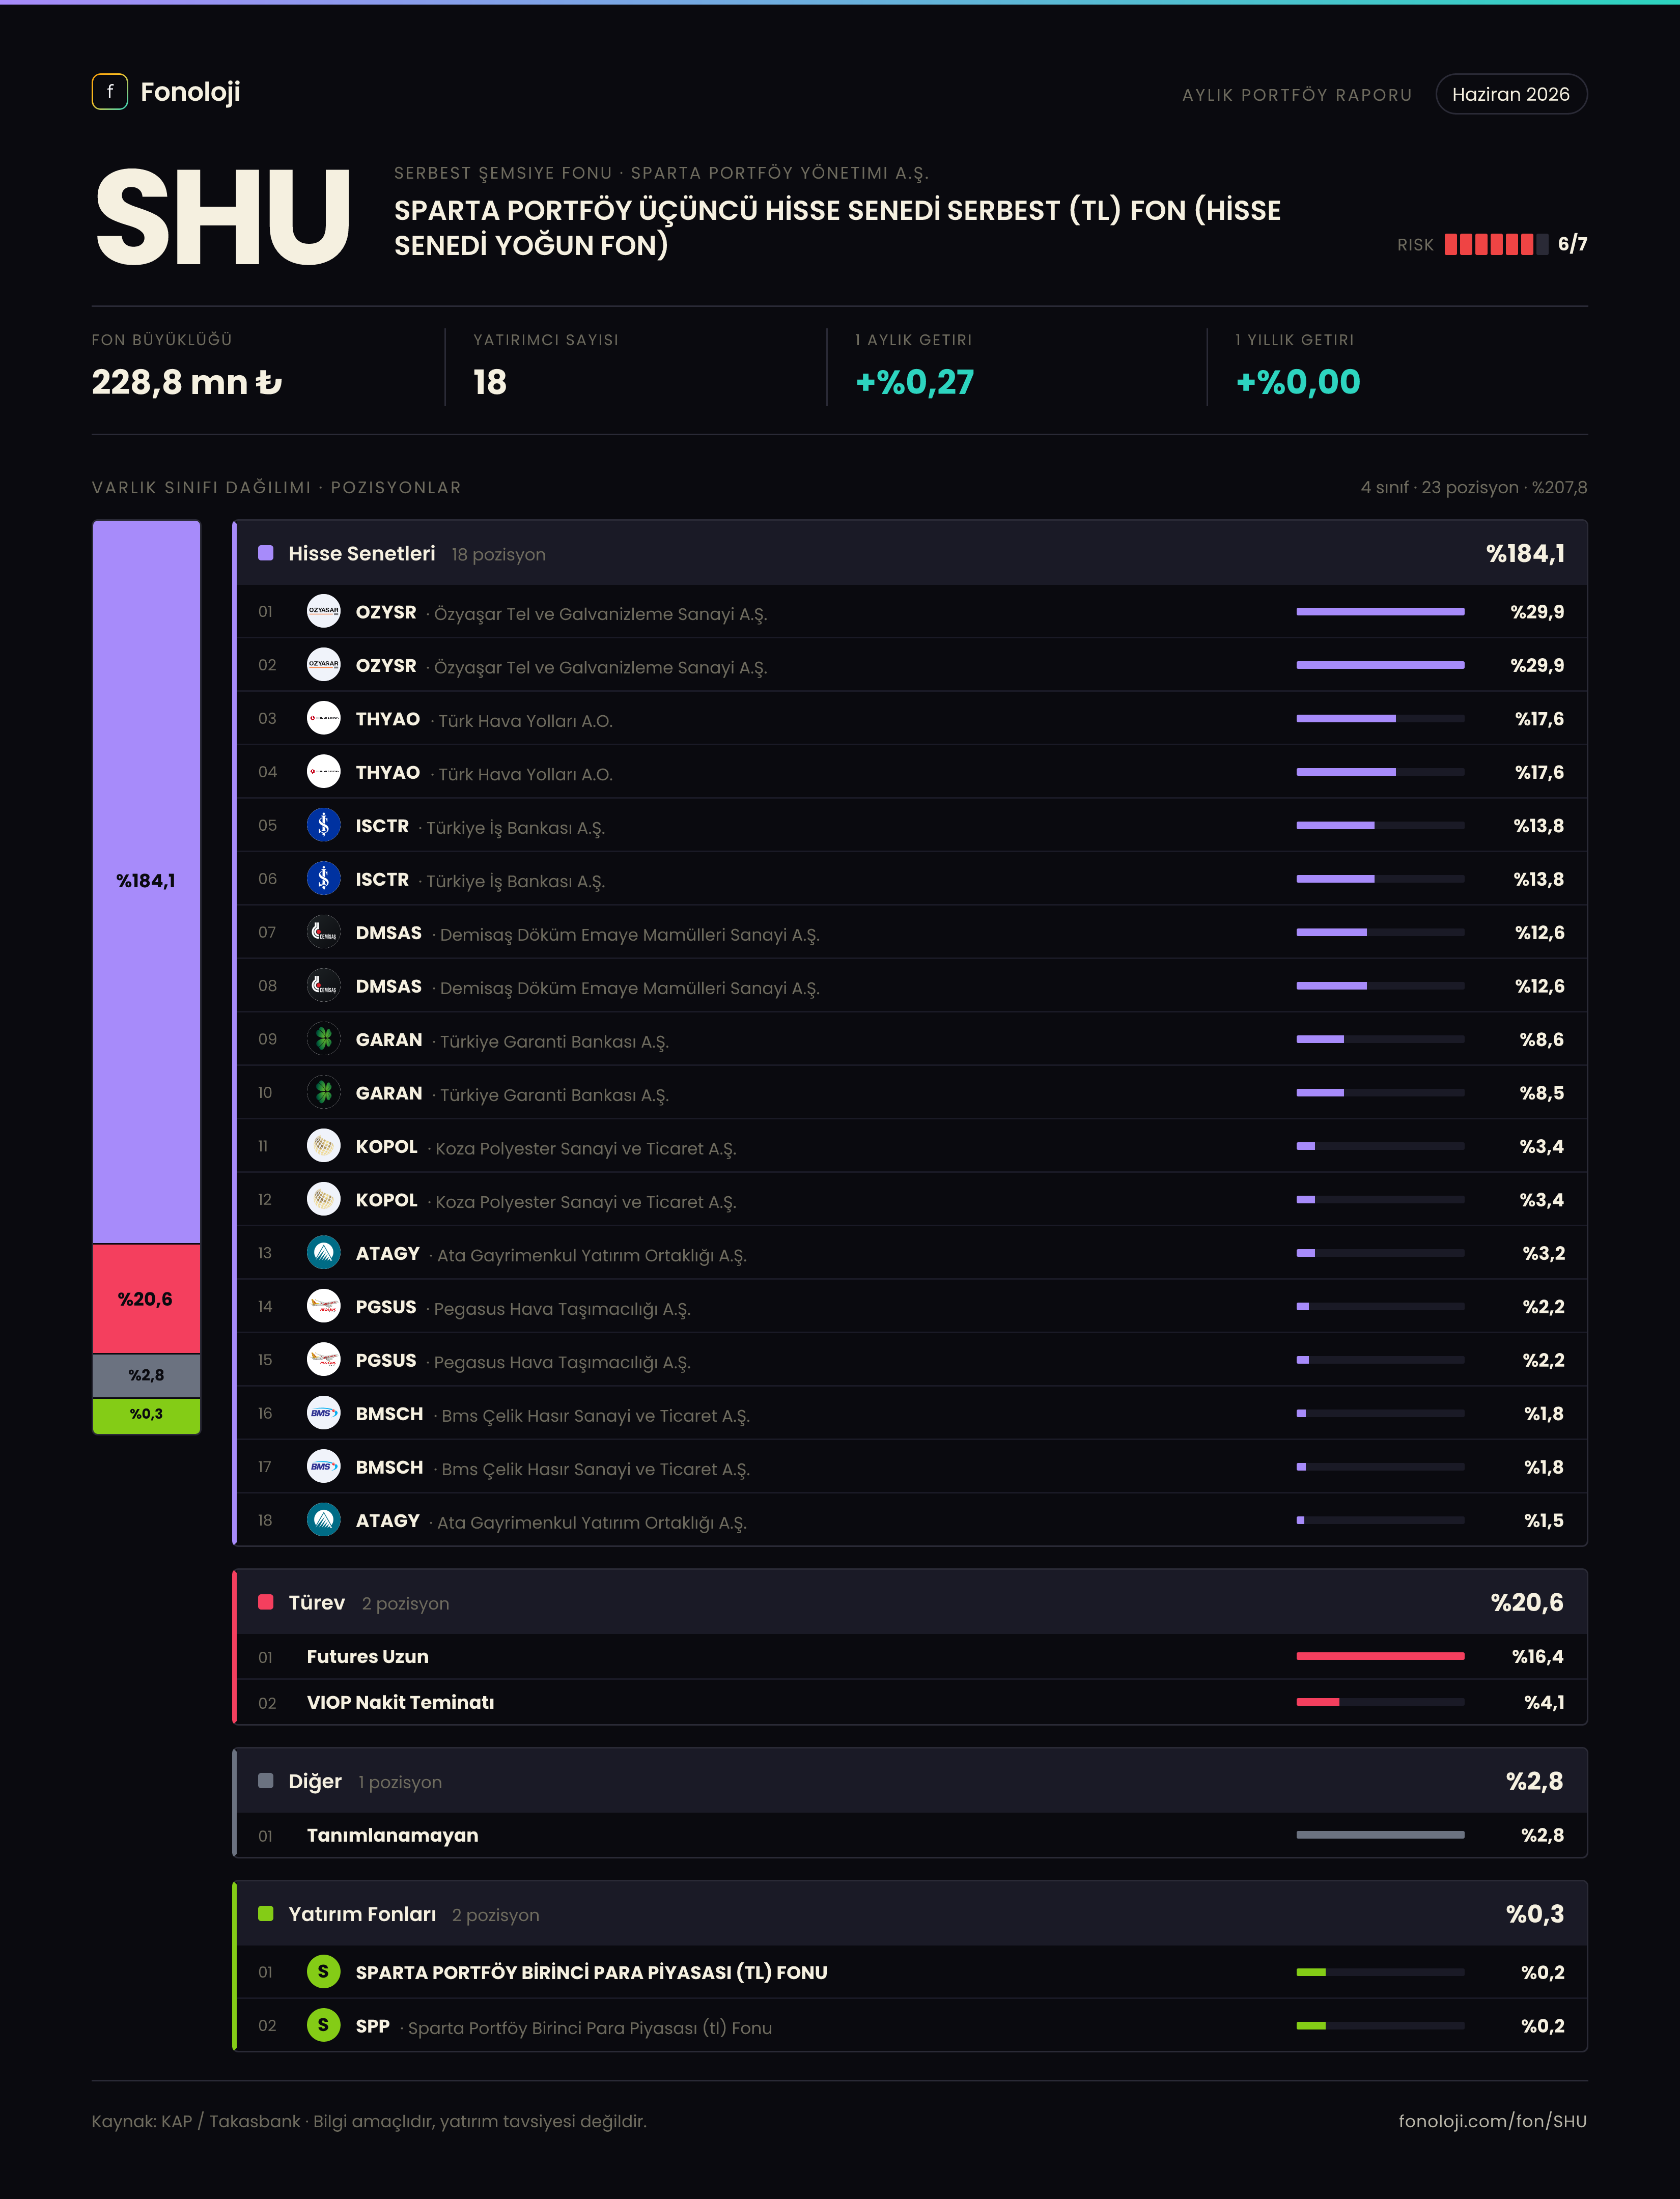The width and height of the screenshot is (1680, 2199).
Task: Open the ISCTR bank logo in row 06
Action: point(323,879)
